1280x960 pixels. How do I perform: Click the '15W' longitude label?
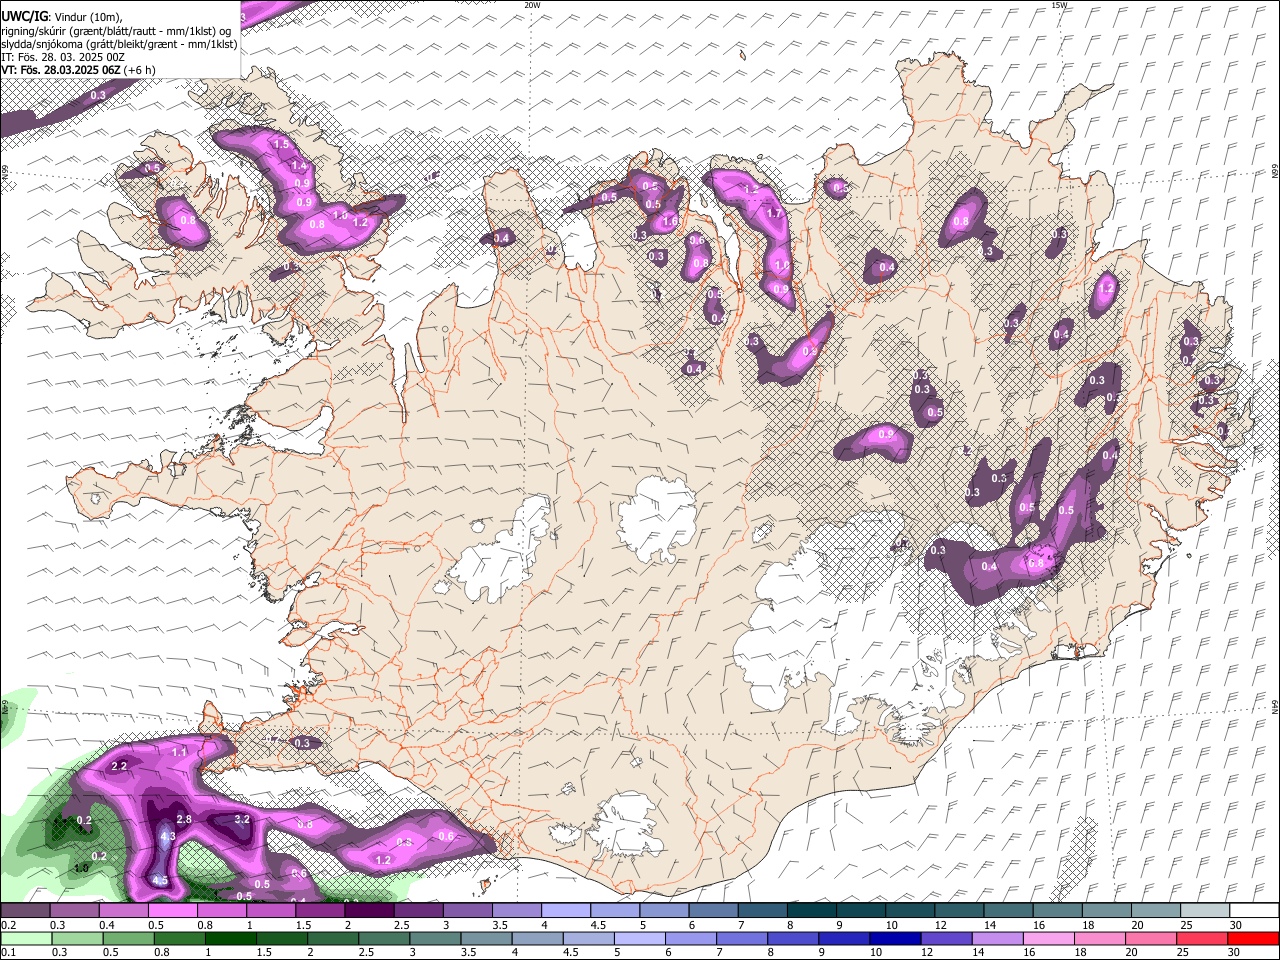(1059, 5)
